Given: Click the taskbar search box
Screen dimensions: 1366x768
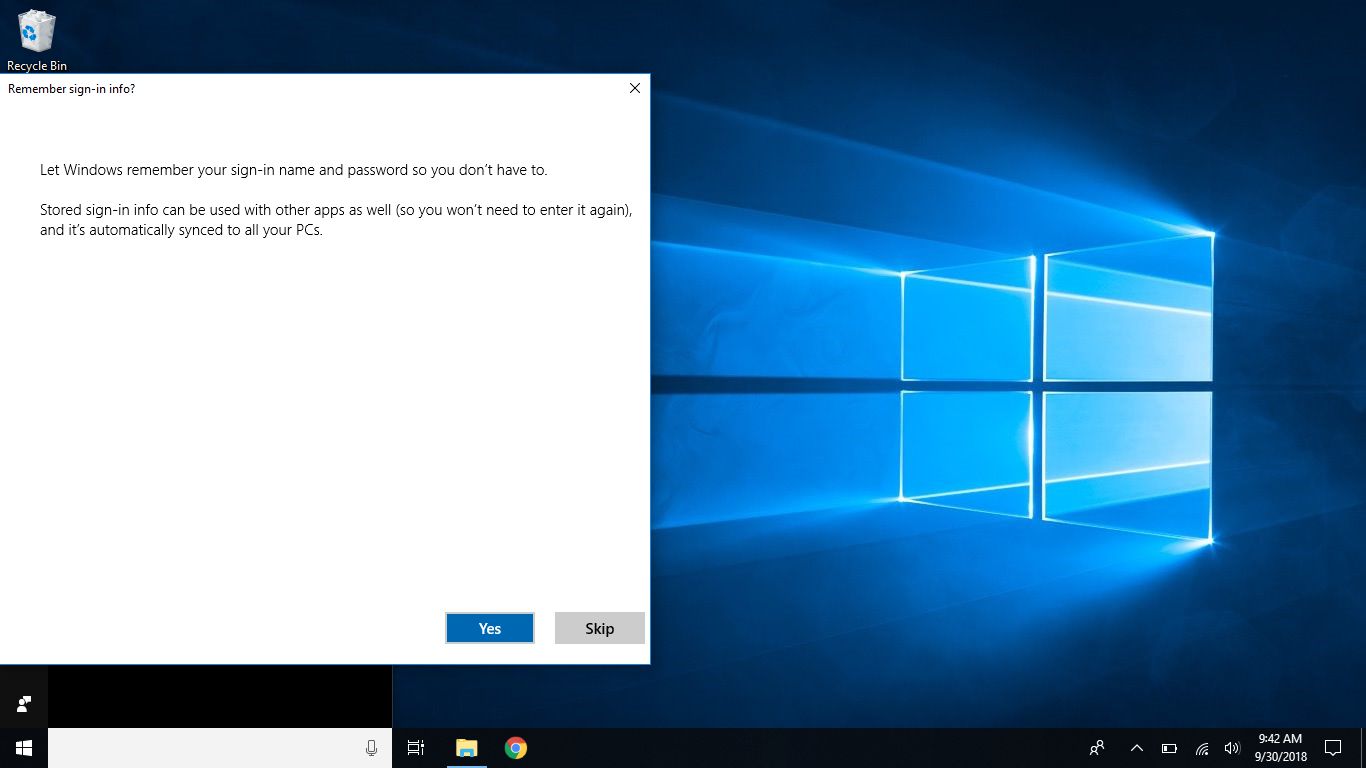Looking at the screenshot, I should [x=220, y=748].
